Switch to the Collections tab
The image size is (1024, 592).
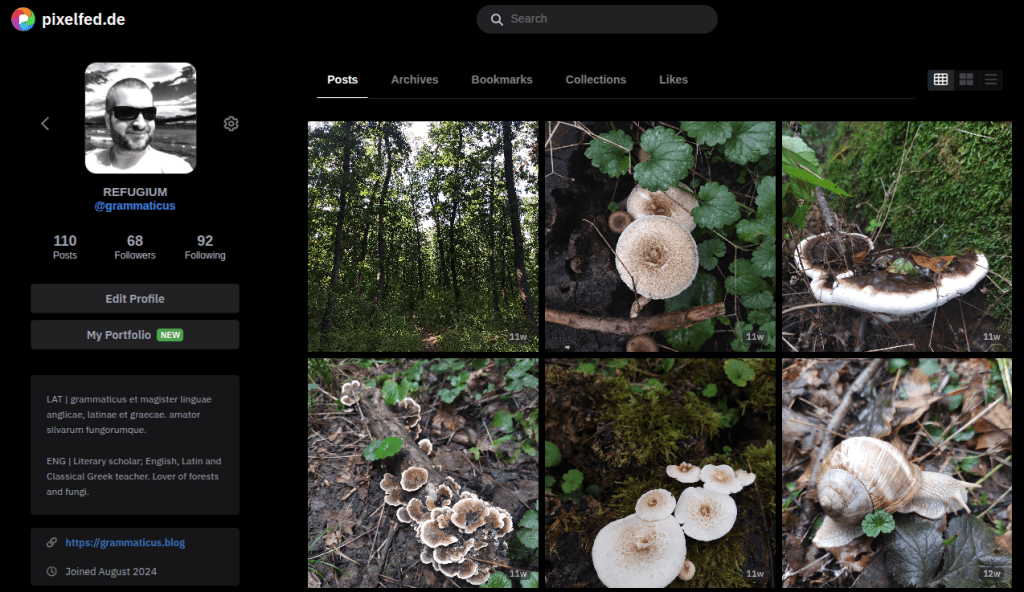coord(595,80)
